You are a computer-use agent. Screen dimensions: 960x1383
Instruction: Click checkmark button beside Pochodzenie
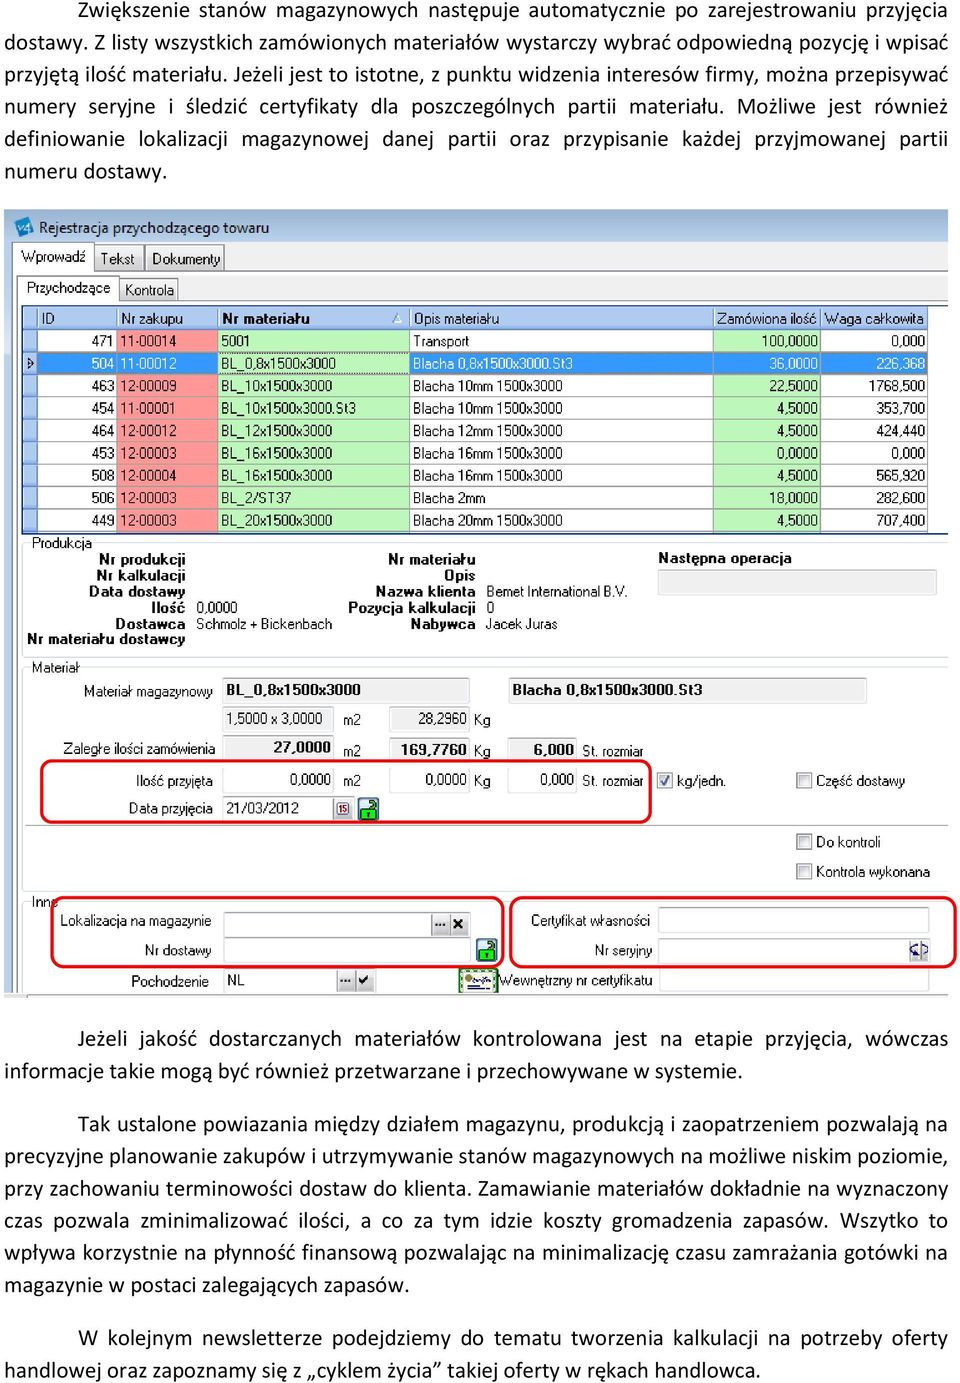[363, 981]
